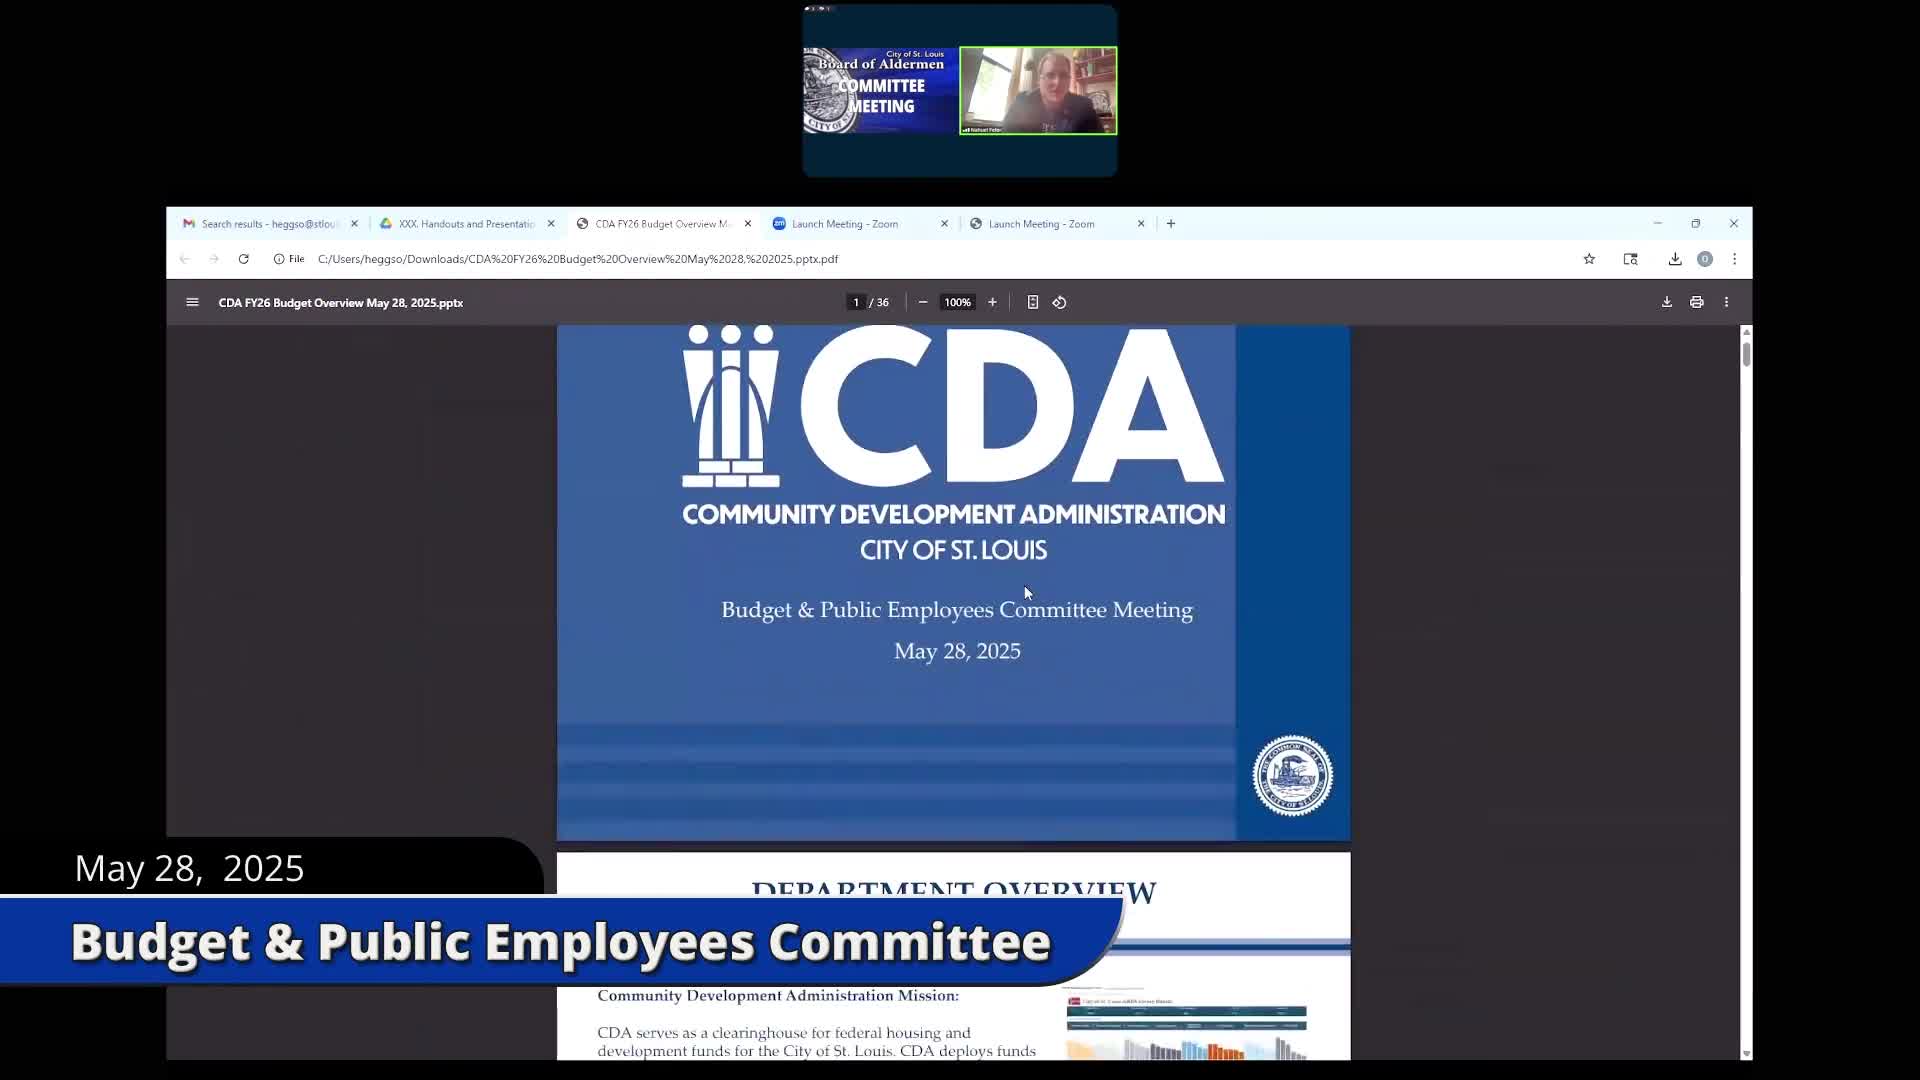Image resolution: width=1920 pixels, height=1080 pixels.
Task: Click 'COMMUNITY DEVELOPMENT ADMINISTRATION' heading
Action: coord(953,515)
